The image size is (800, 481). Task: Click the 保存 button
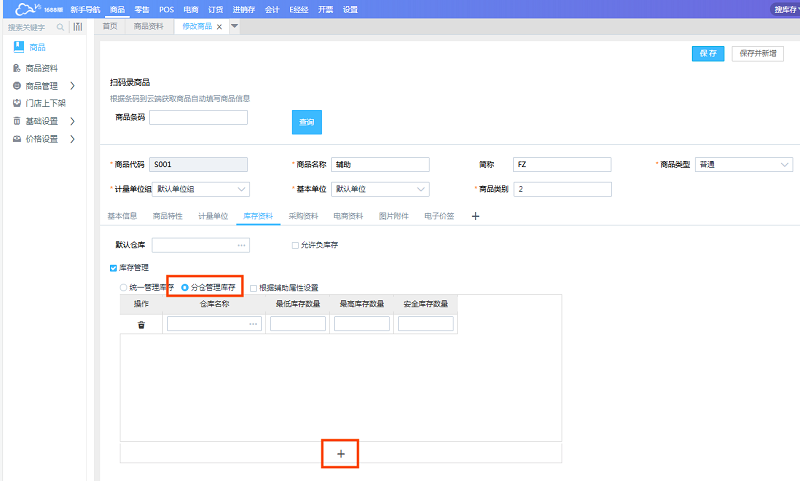(x=708, y=54)
